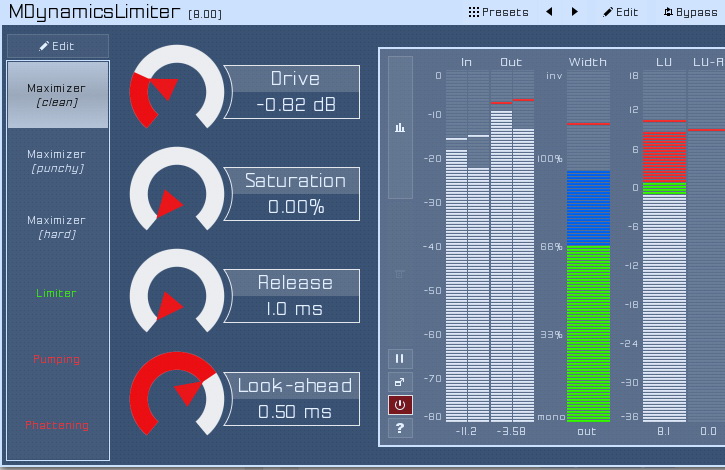The image size is (725, 470).
Task: Click the Out meter bars
Action: [x=512, y=246]
